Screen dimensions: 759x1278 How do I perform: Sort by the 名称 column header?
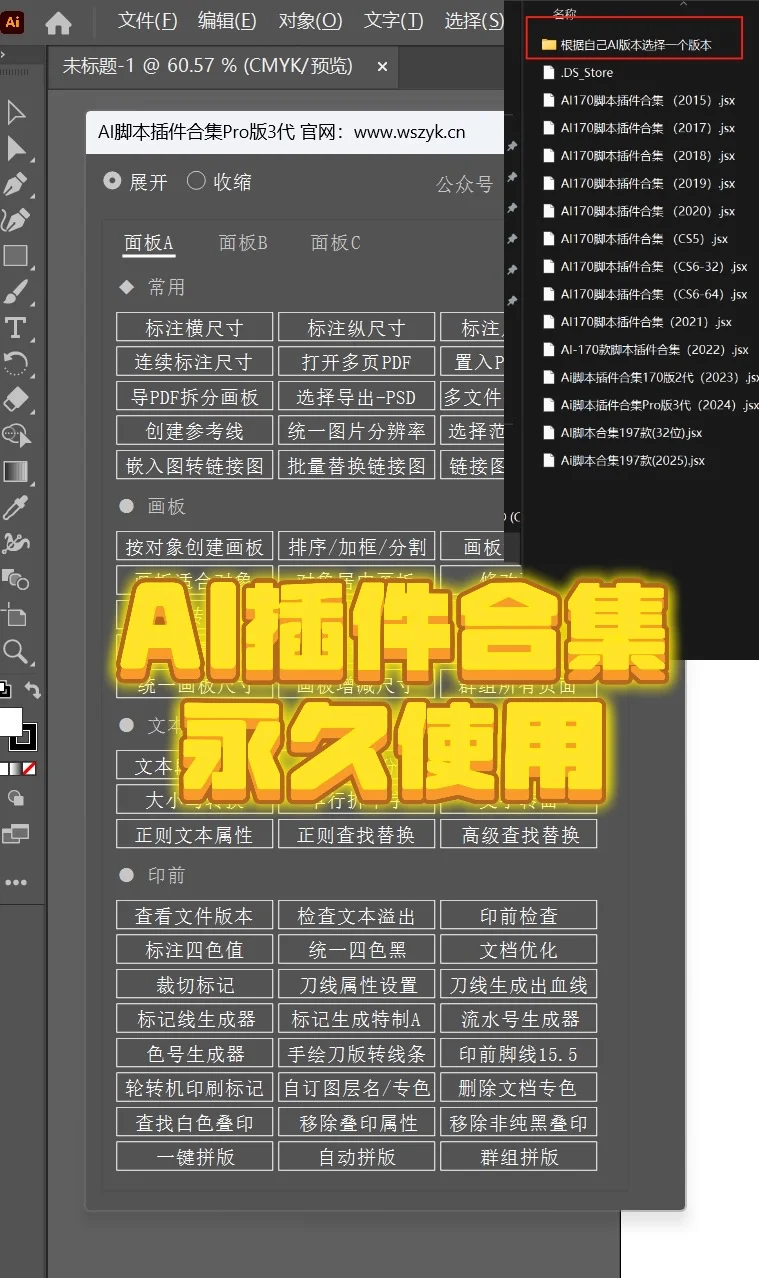tap(564, 13)
